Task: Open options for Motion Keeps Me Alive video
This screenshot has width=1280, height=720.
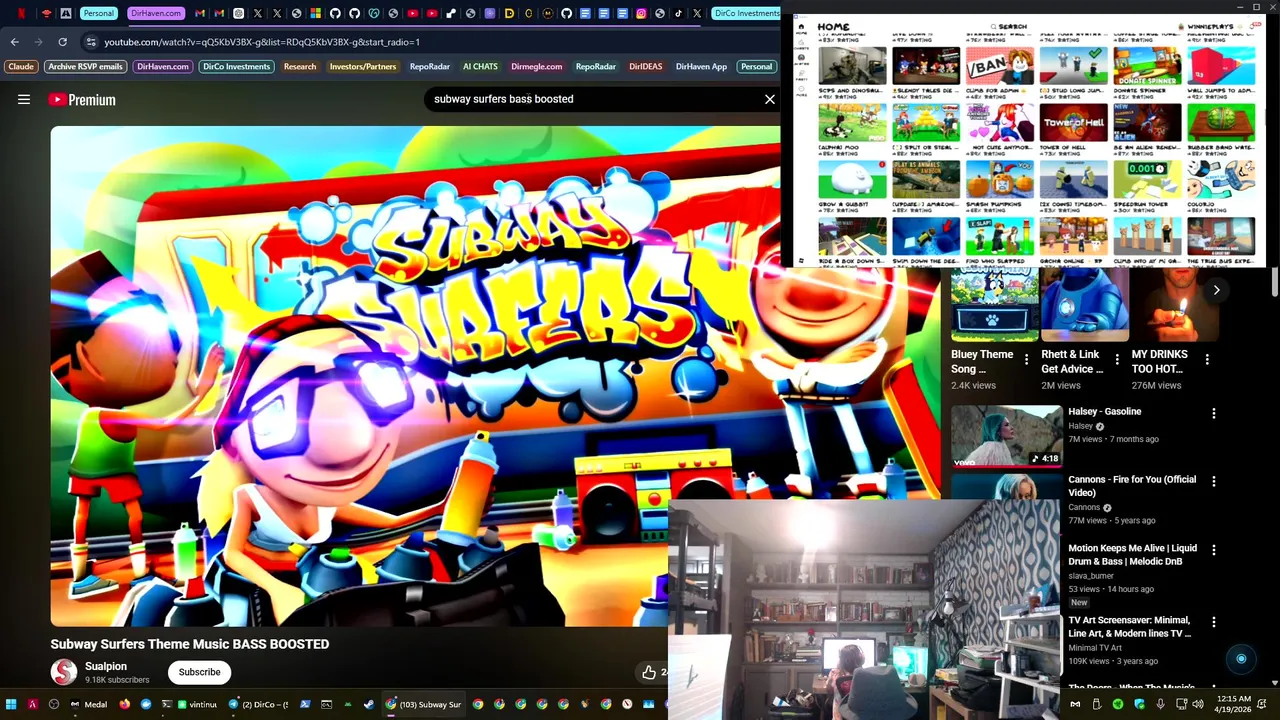Action: 1213,550
